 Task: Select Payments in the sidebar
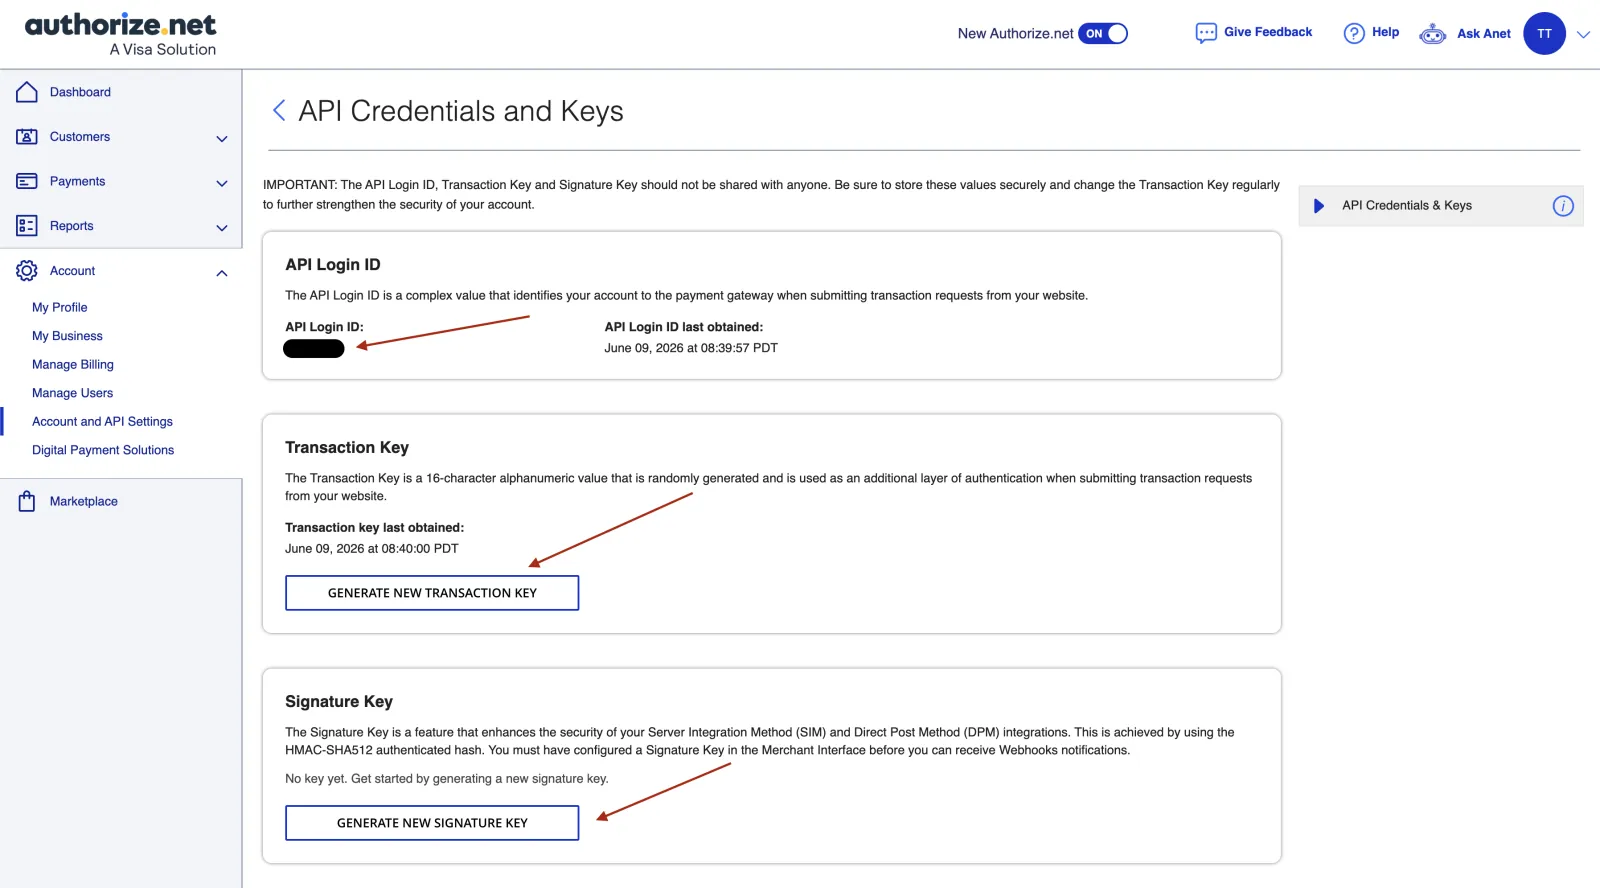coord(77,181)
